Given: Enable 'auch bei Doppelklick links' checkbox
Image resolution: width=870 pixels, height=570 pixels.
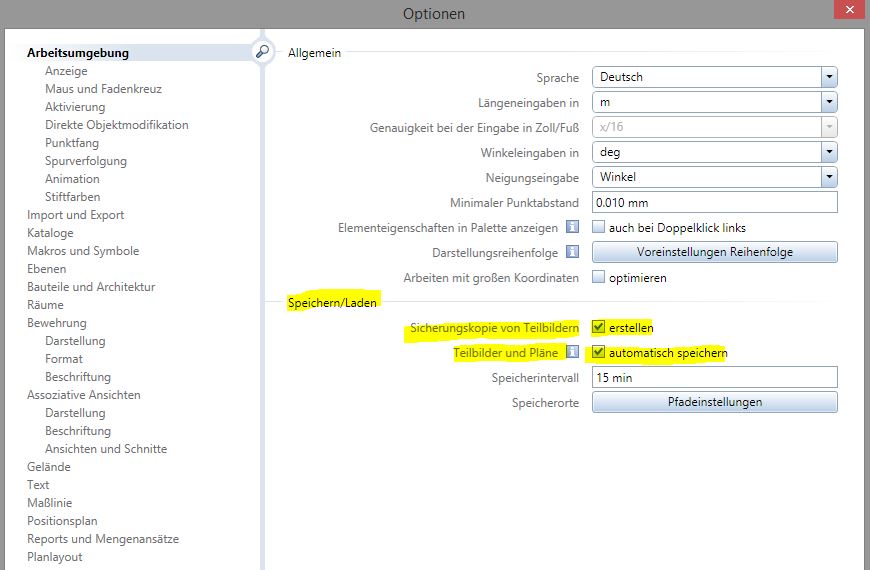Looking at the screenshot, I should (599, 228).
